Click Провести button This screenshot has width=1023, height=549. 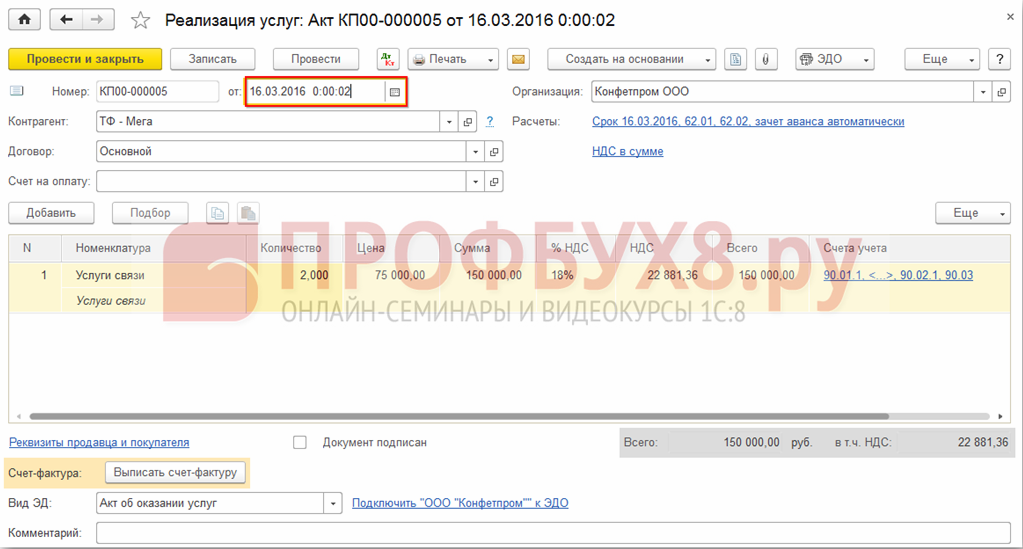point(316,59)
